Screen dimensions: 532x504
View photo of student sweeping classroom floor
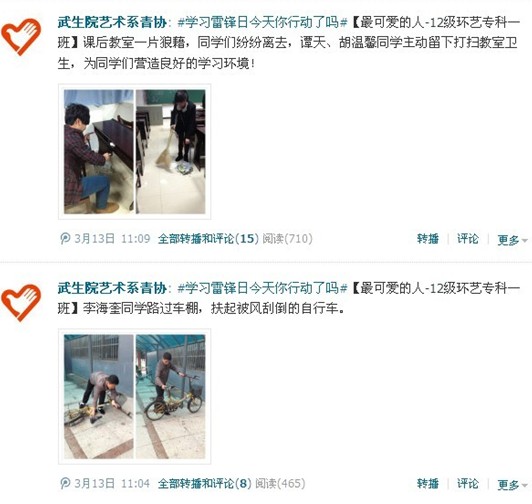(171, 152)
